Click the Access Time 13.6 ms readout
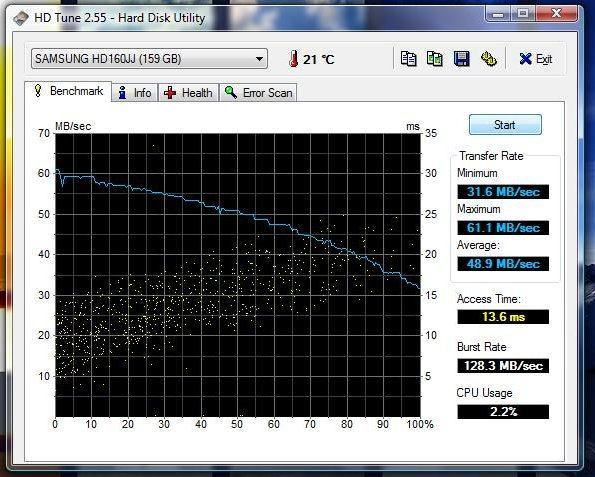 tap(503, 317)
